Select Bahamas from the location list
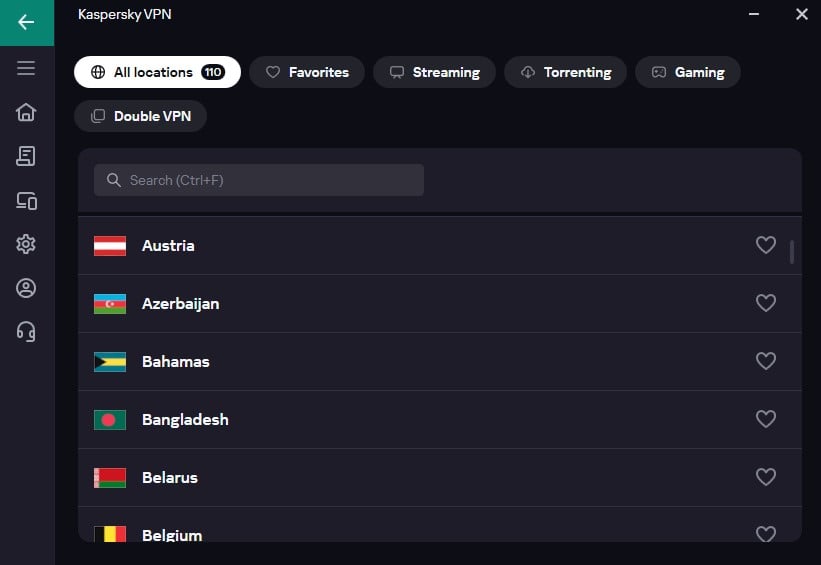Image resolution: width=821 pixels, height=565 pixels. tap(176, 362)
